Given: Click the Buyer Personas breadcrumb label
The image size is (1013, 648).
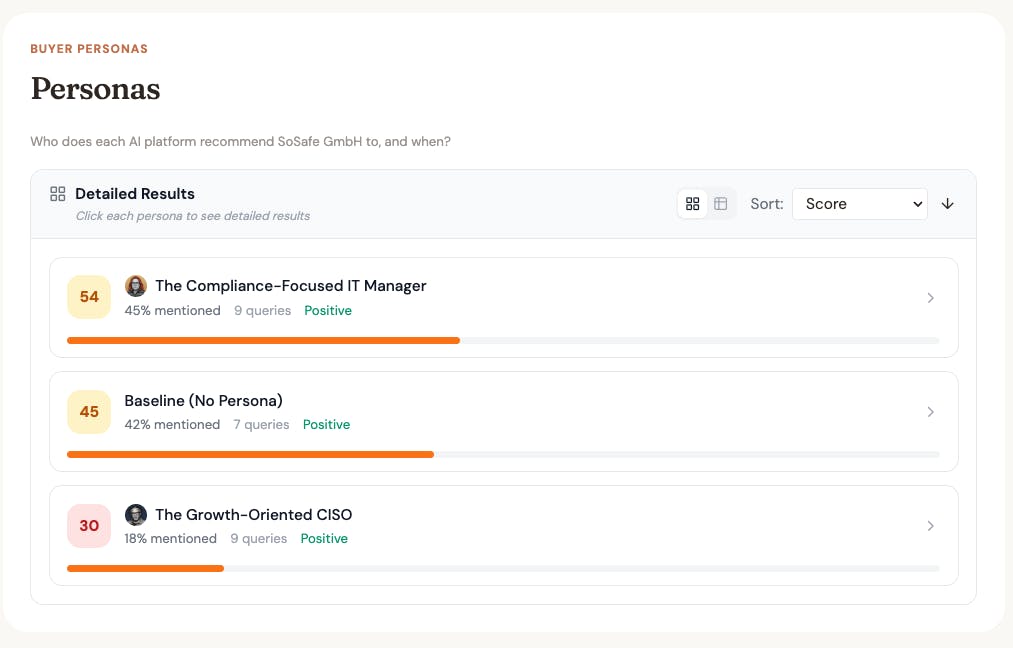Looking at the screenshot, I should click(x=89, y=49).
